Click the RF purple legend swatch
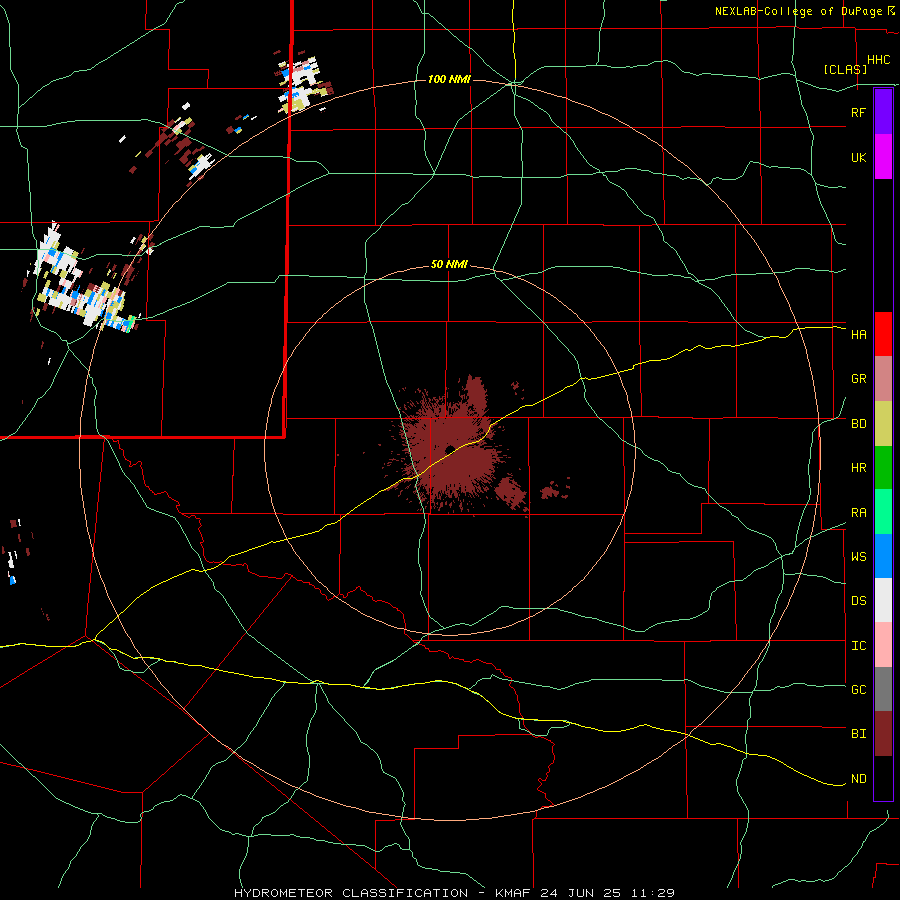 pyautogui.click(x=883, y=112)
